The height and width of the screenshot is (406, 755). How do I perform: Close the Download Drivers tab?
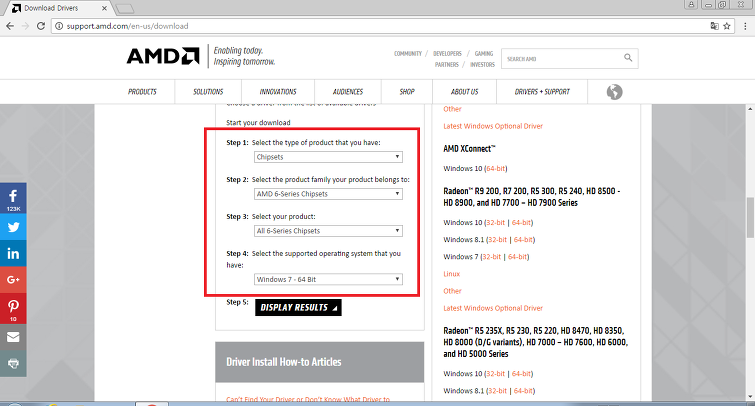pyautogui.click(x=104, y=8)
